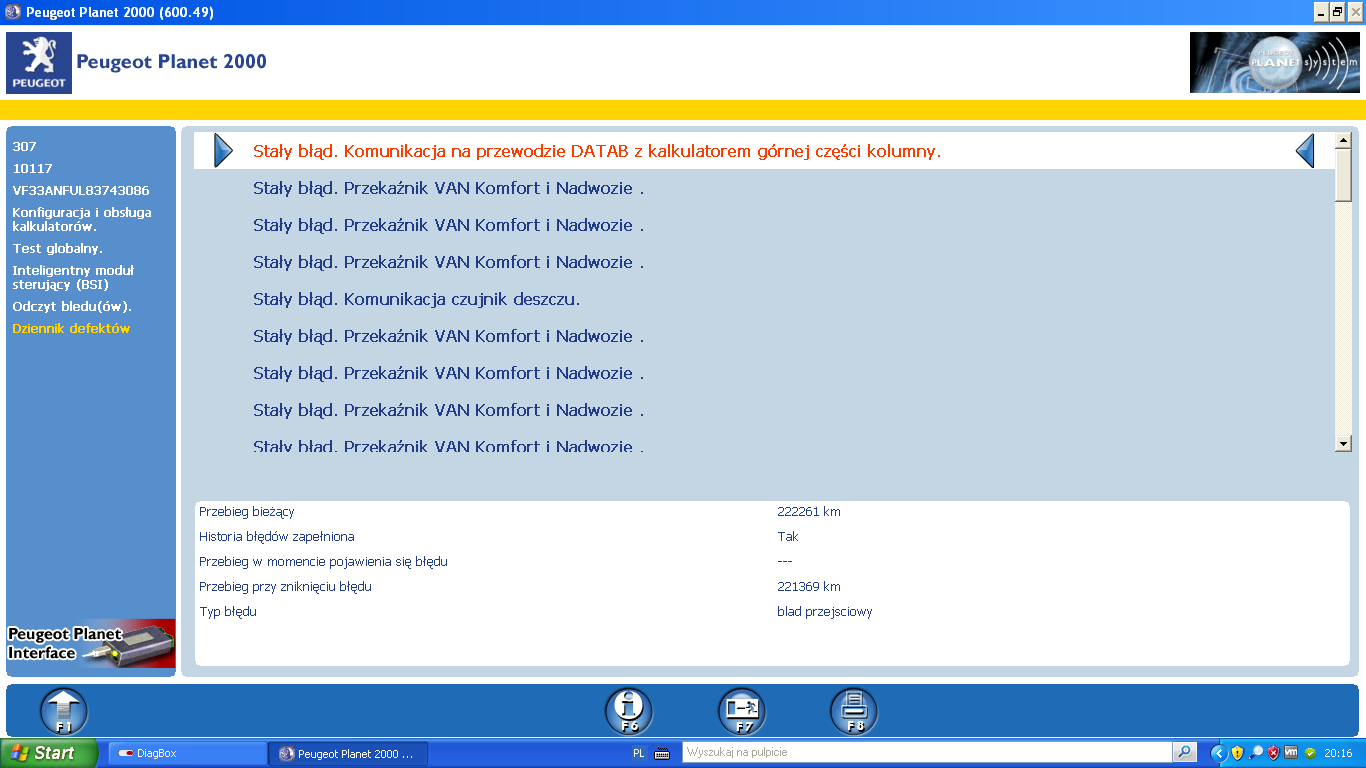This screenshot has width=1366, height=768.
Task: Click the 'Typ błędu' label
Action: pyautogui.click(x=228, y=611)
